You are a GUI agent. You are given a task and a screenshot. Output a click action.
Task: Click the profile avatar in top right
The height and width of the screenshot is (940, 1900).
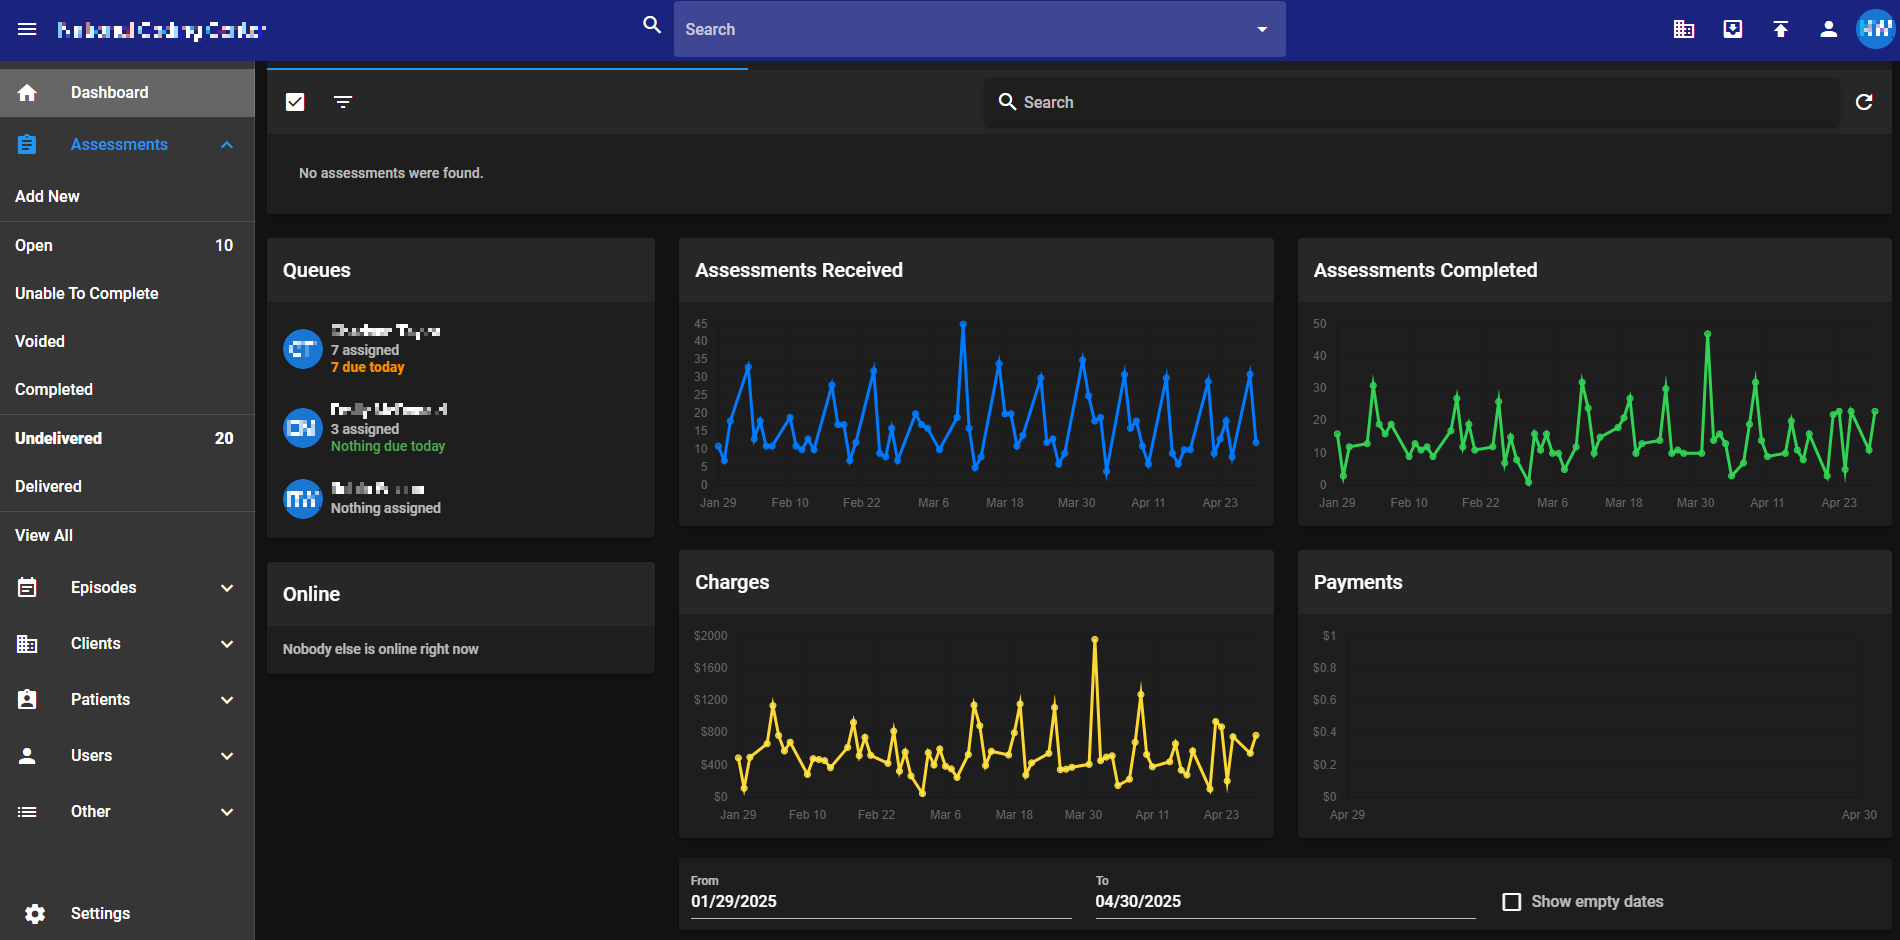(x=1875, y=29)
